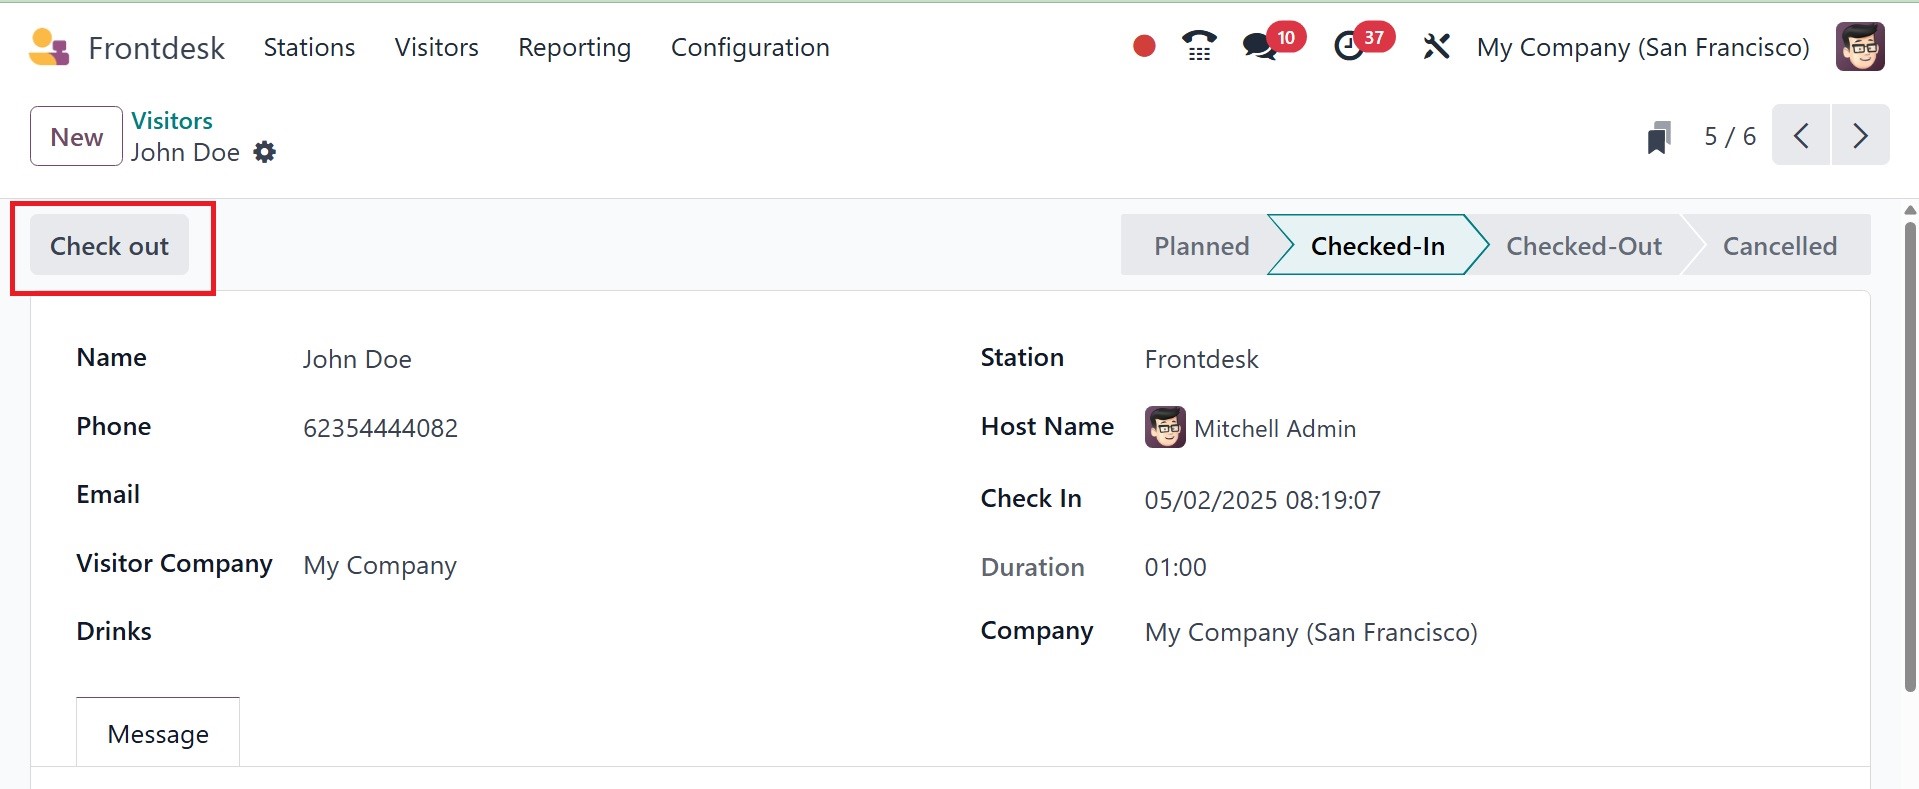1919x789 pixels.
Task: Click the user avatar in the top bar
Action: (x=1859, y=47)
